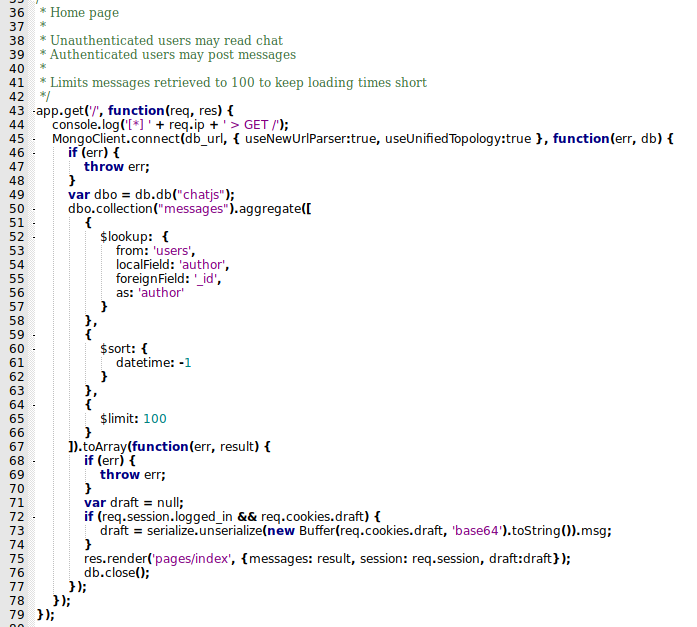
Task: Click 'var draft = null;' on line 71
Action: (134, 503)
